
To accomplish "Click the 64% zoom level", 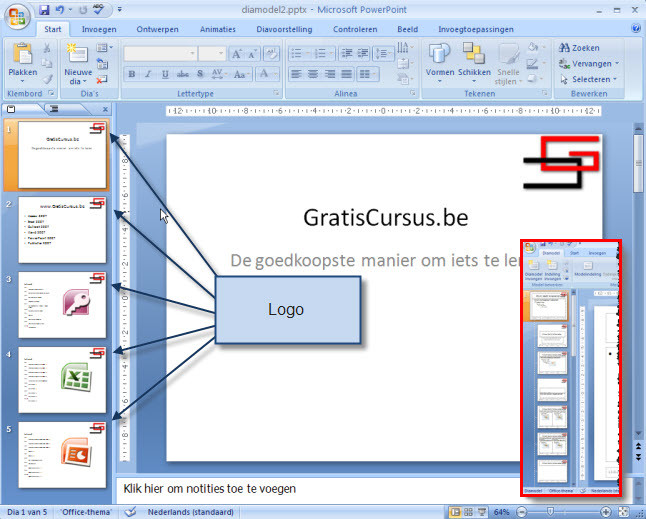I will coord(501,512).
